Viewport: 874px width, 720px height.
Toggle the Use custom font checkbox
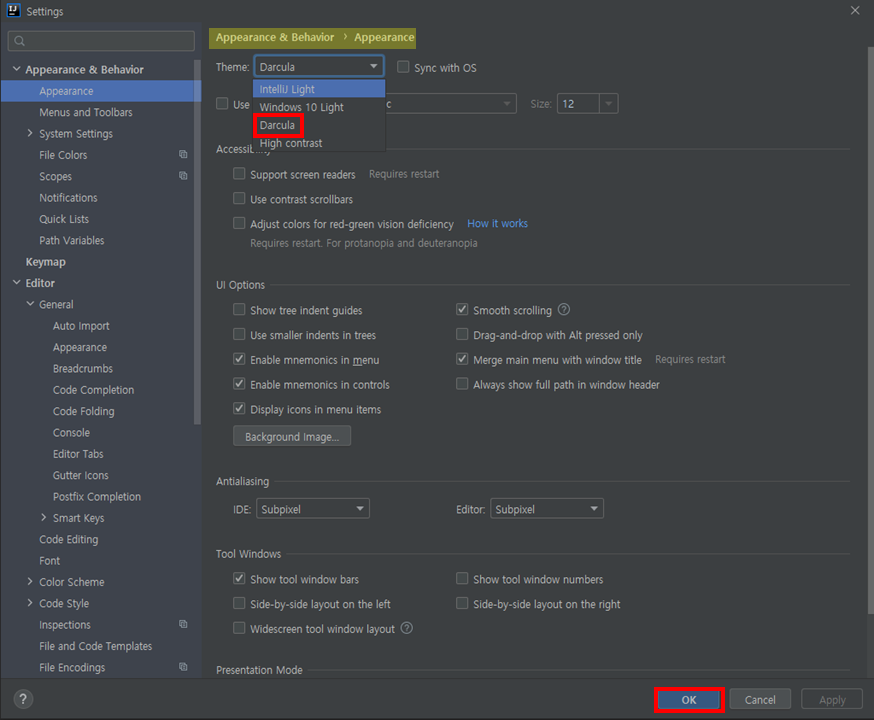pos(222,104)
